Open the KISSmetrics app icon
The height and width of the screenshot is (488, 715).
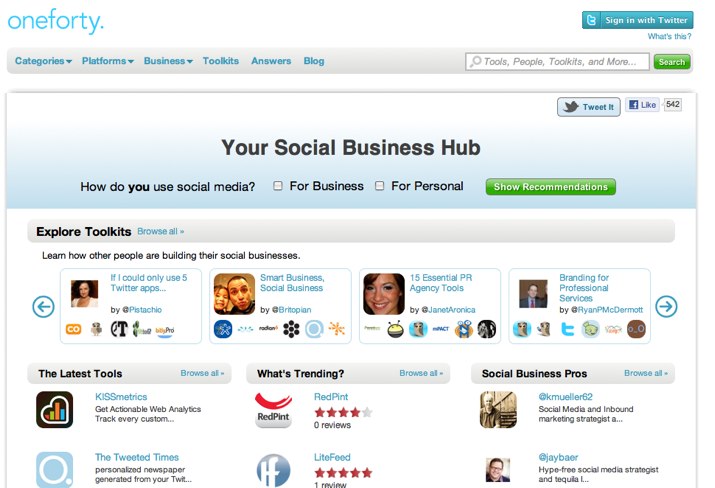click(x=54, y=410)
